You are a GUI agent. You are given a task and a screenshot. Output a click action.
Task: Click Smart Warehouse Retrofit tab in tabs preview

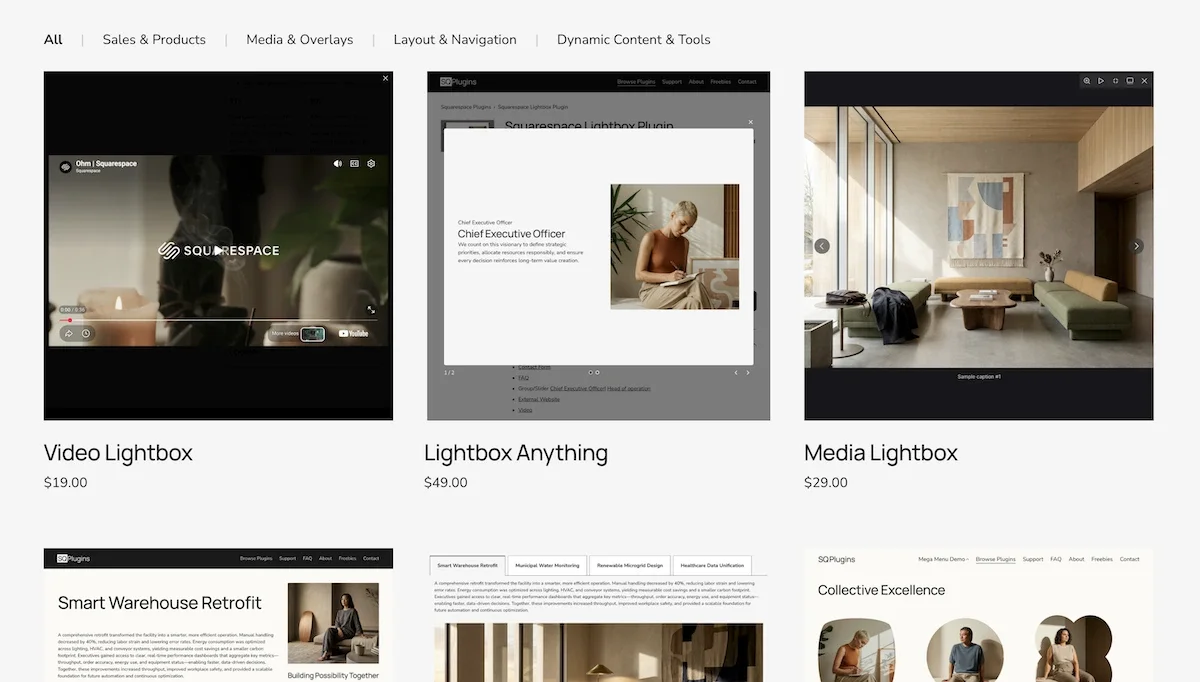(x=468, y=565)
